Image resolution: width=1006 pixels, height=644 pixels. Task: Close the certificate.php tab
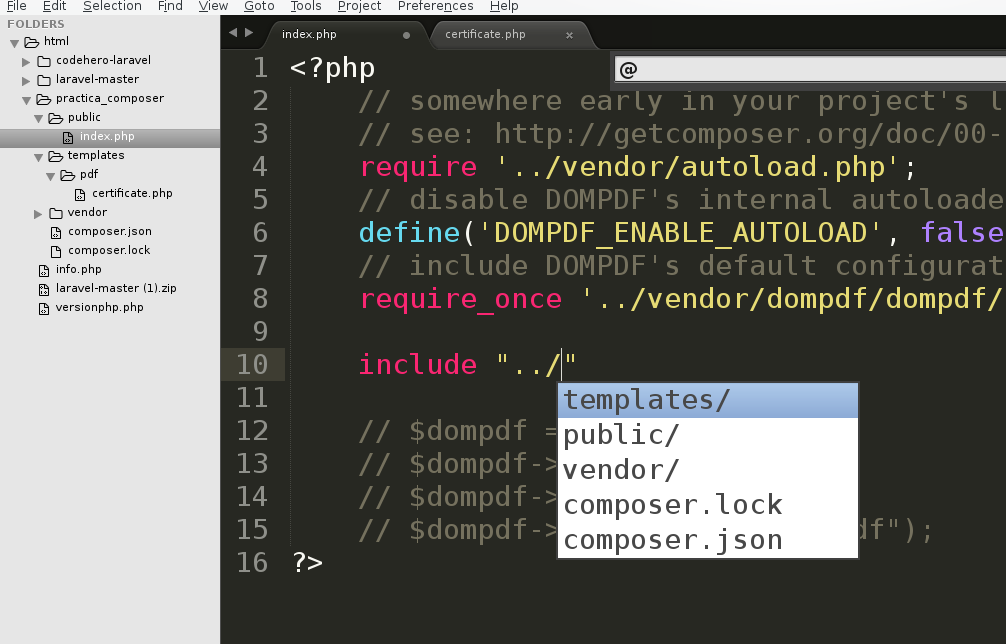point(569,33)
